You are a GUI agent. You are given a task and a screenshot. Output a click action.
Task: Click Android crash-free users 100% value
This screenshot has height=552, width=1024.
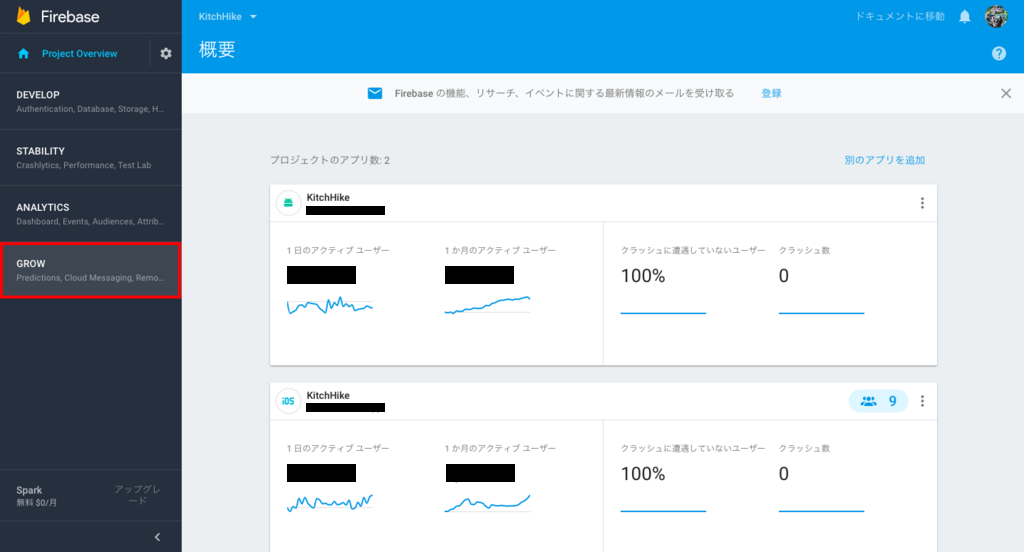643,276
